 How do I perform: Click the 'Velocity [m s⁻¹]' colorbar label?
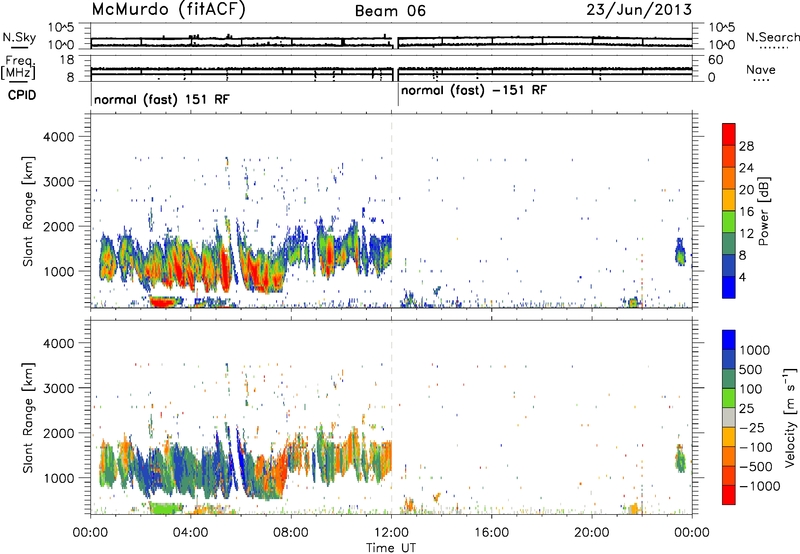click(790, 418)
